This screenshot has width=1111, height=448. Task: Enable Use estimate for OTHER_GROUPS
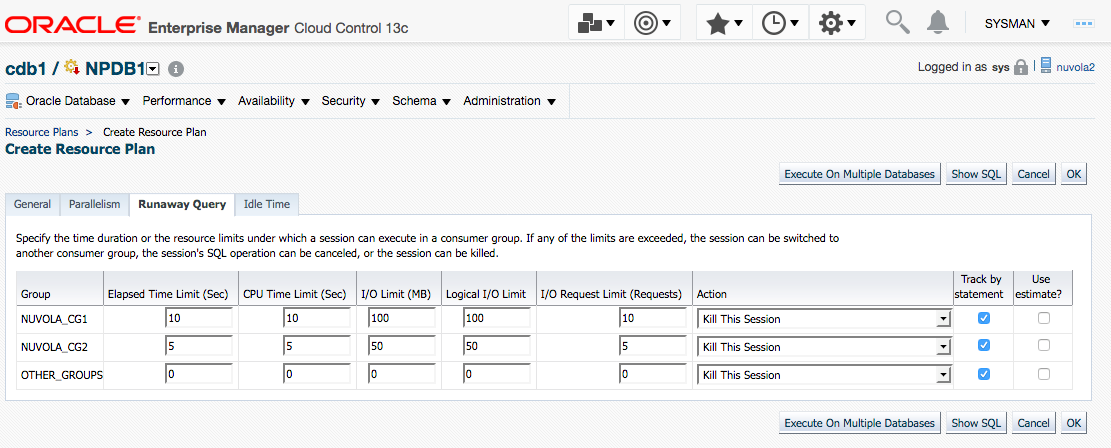click(x=1044, y=374)
